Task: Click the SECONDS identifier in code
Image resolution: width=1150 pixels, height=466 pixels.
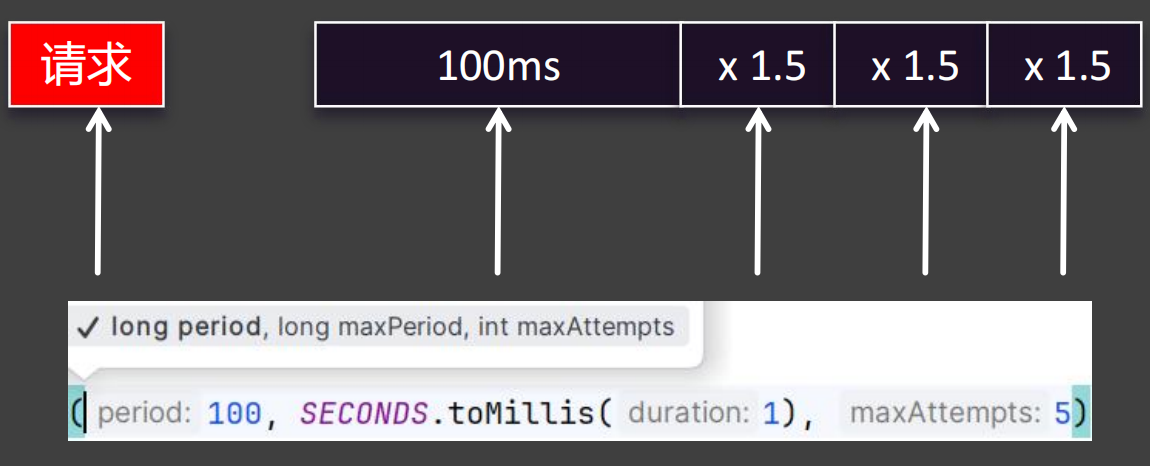Action: [364, 415]
